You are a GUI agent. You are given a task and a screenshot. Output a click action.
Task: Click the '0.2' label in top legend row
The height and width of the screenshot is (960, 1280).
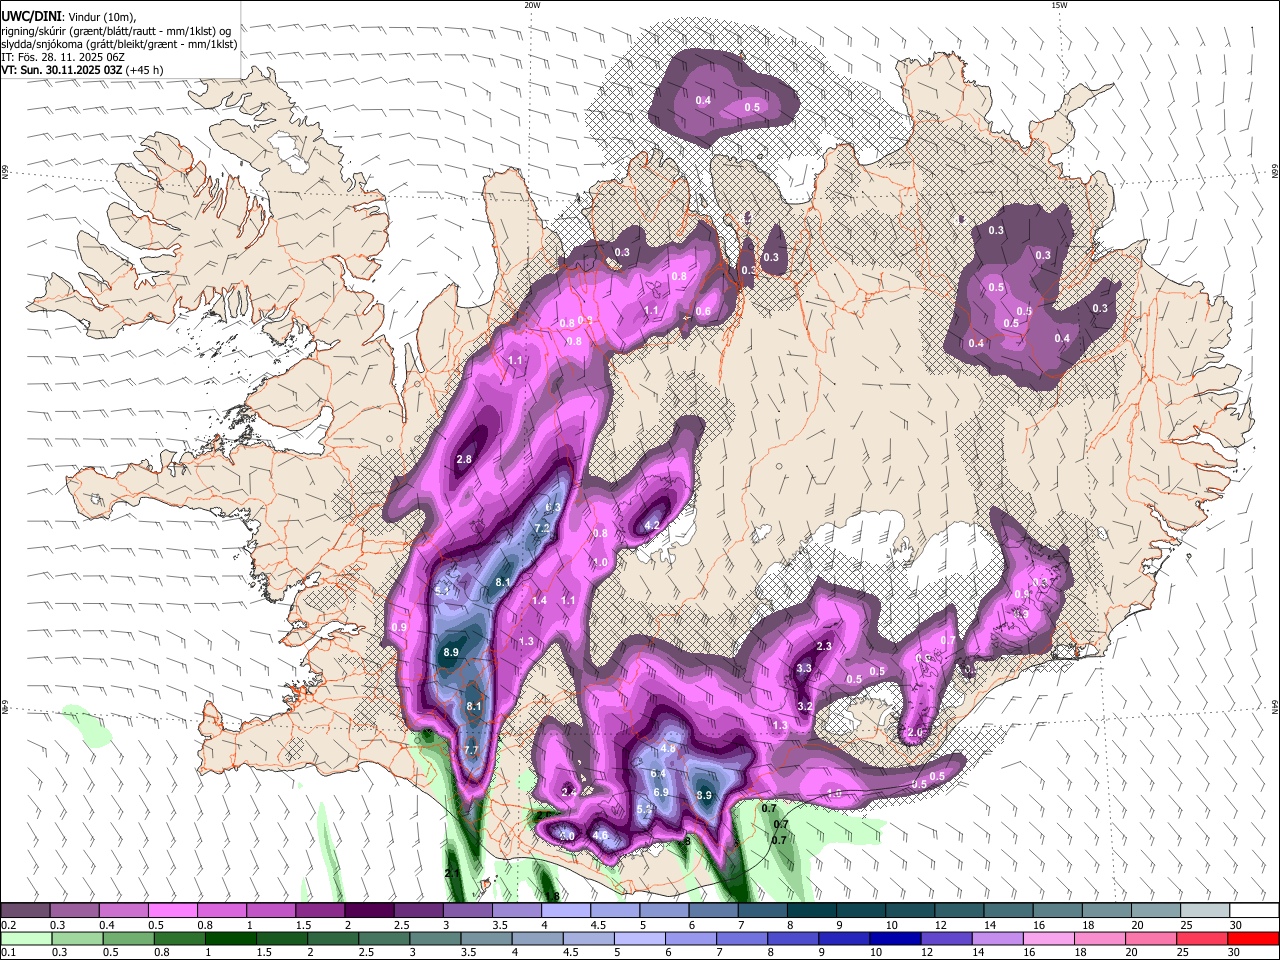(x=8, y=924)
